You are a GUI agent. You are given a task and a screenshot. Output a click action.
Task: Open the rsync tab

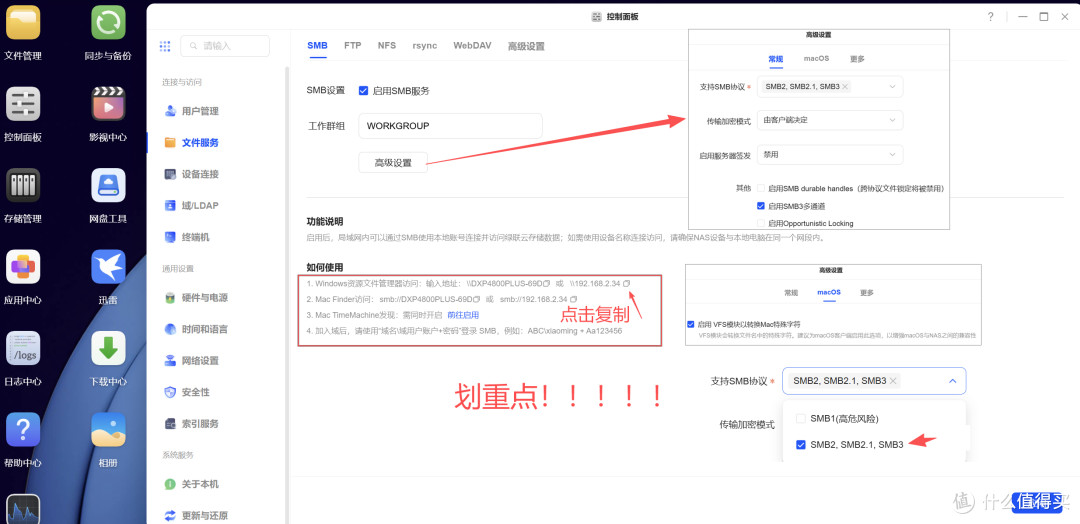click(425, 45)
